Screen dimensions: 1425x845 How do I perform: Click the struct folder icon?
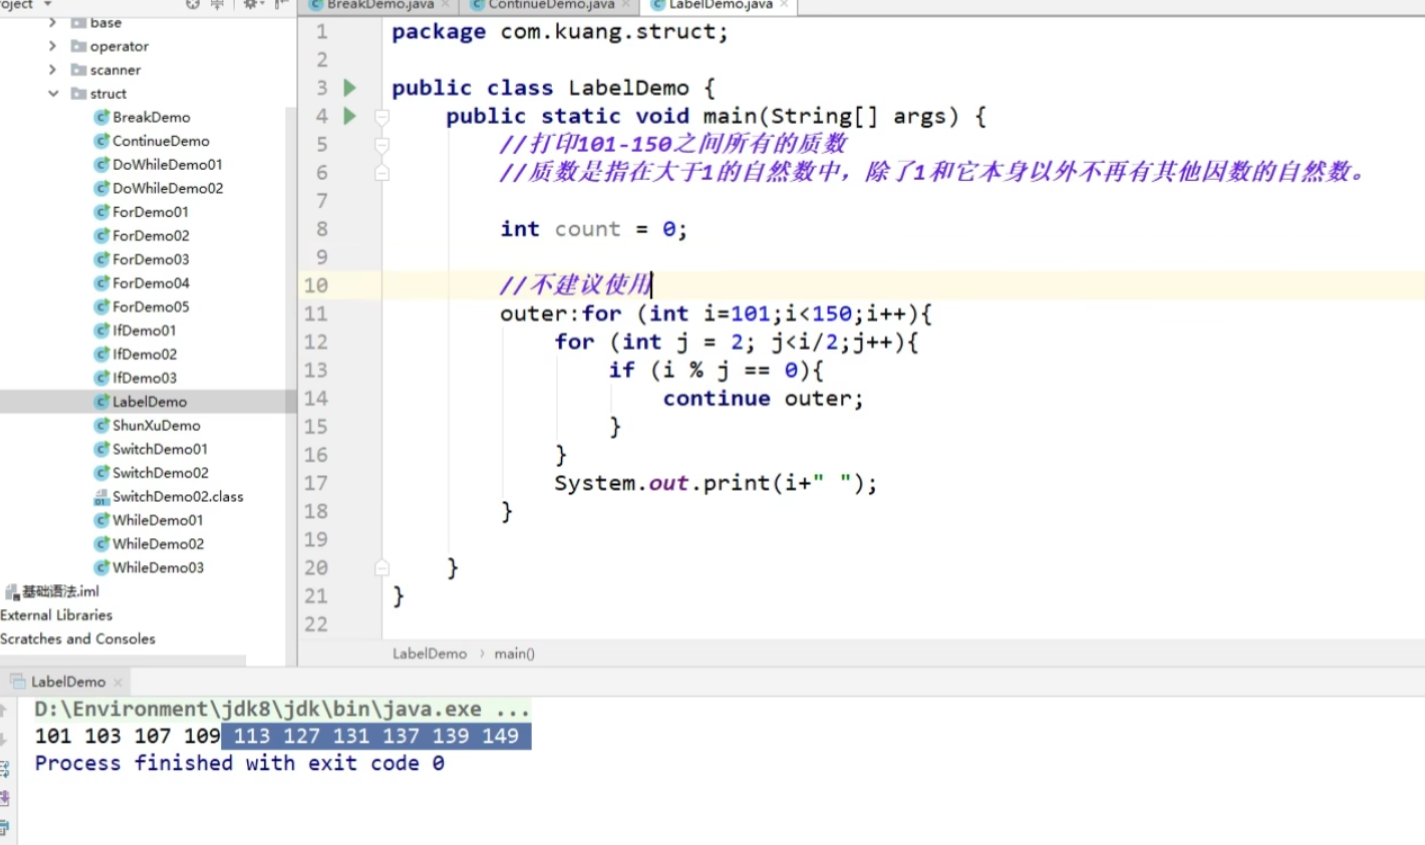[79, 94]
